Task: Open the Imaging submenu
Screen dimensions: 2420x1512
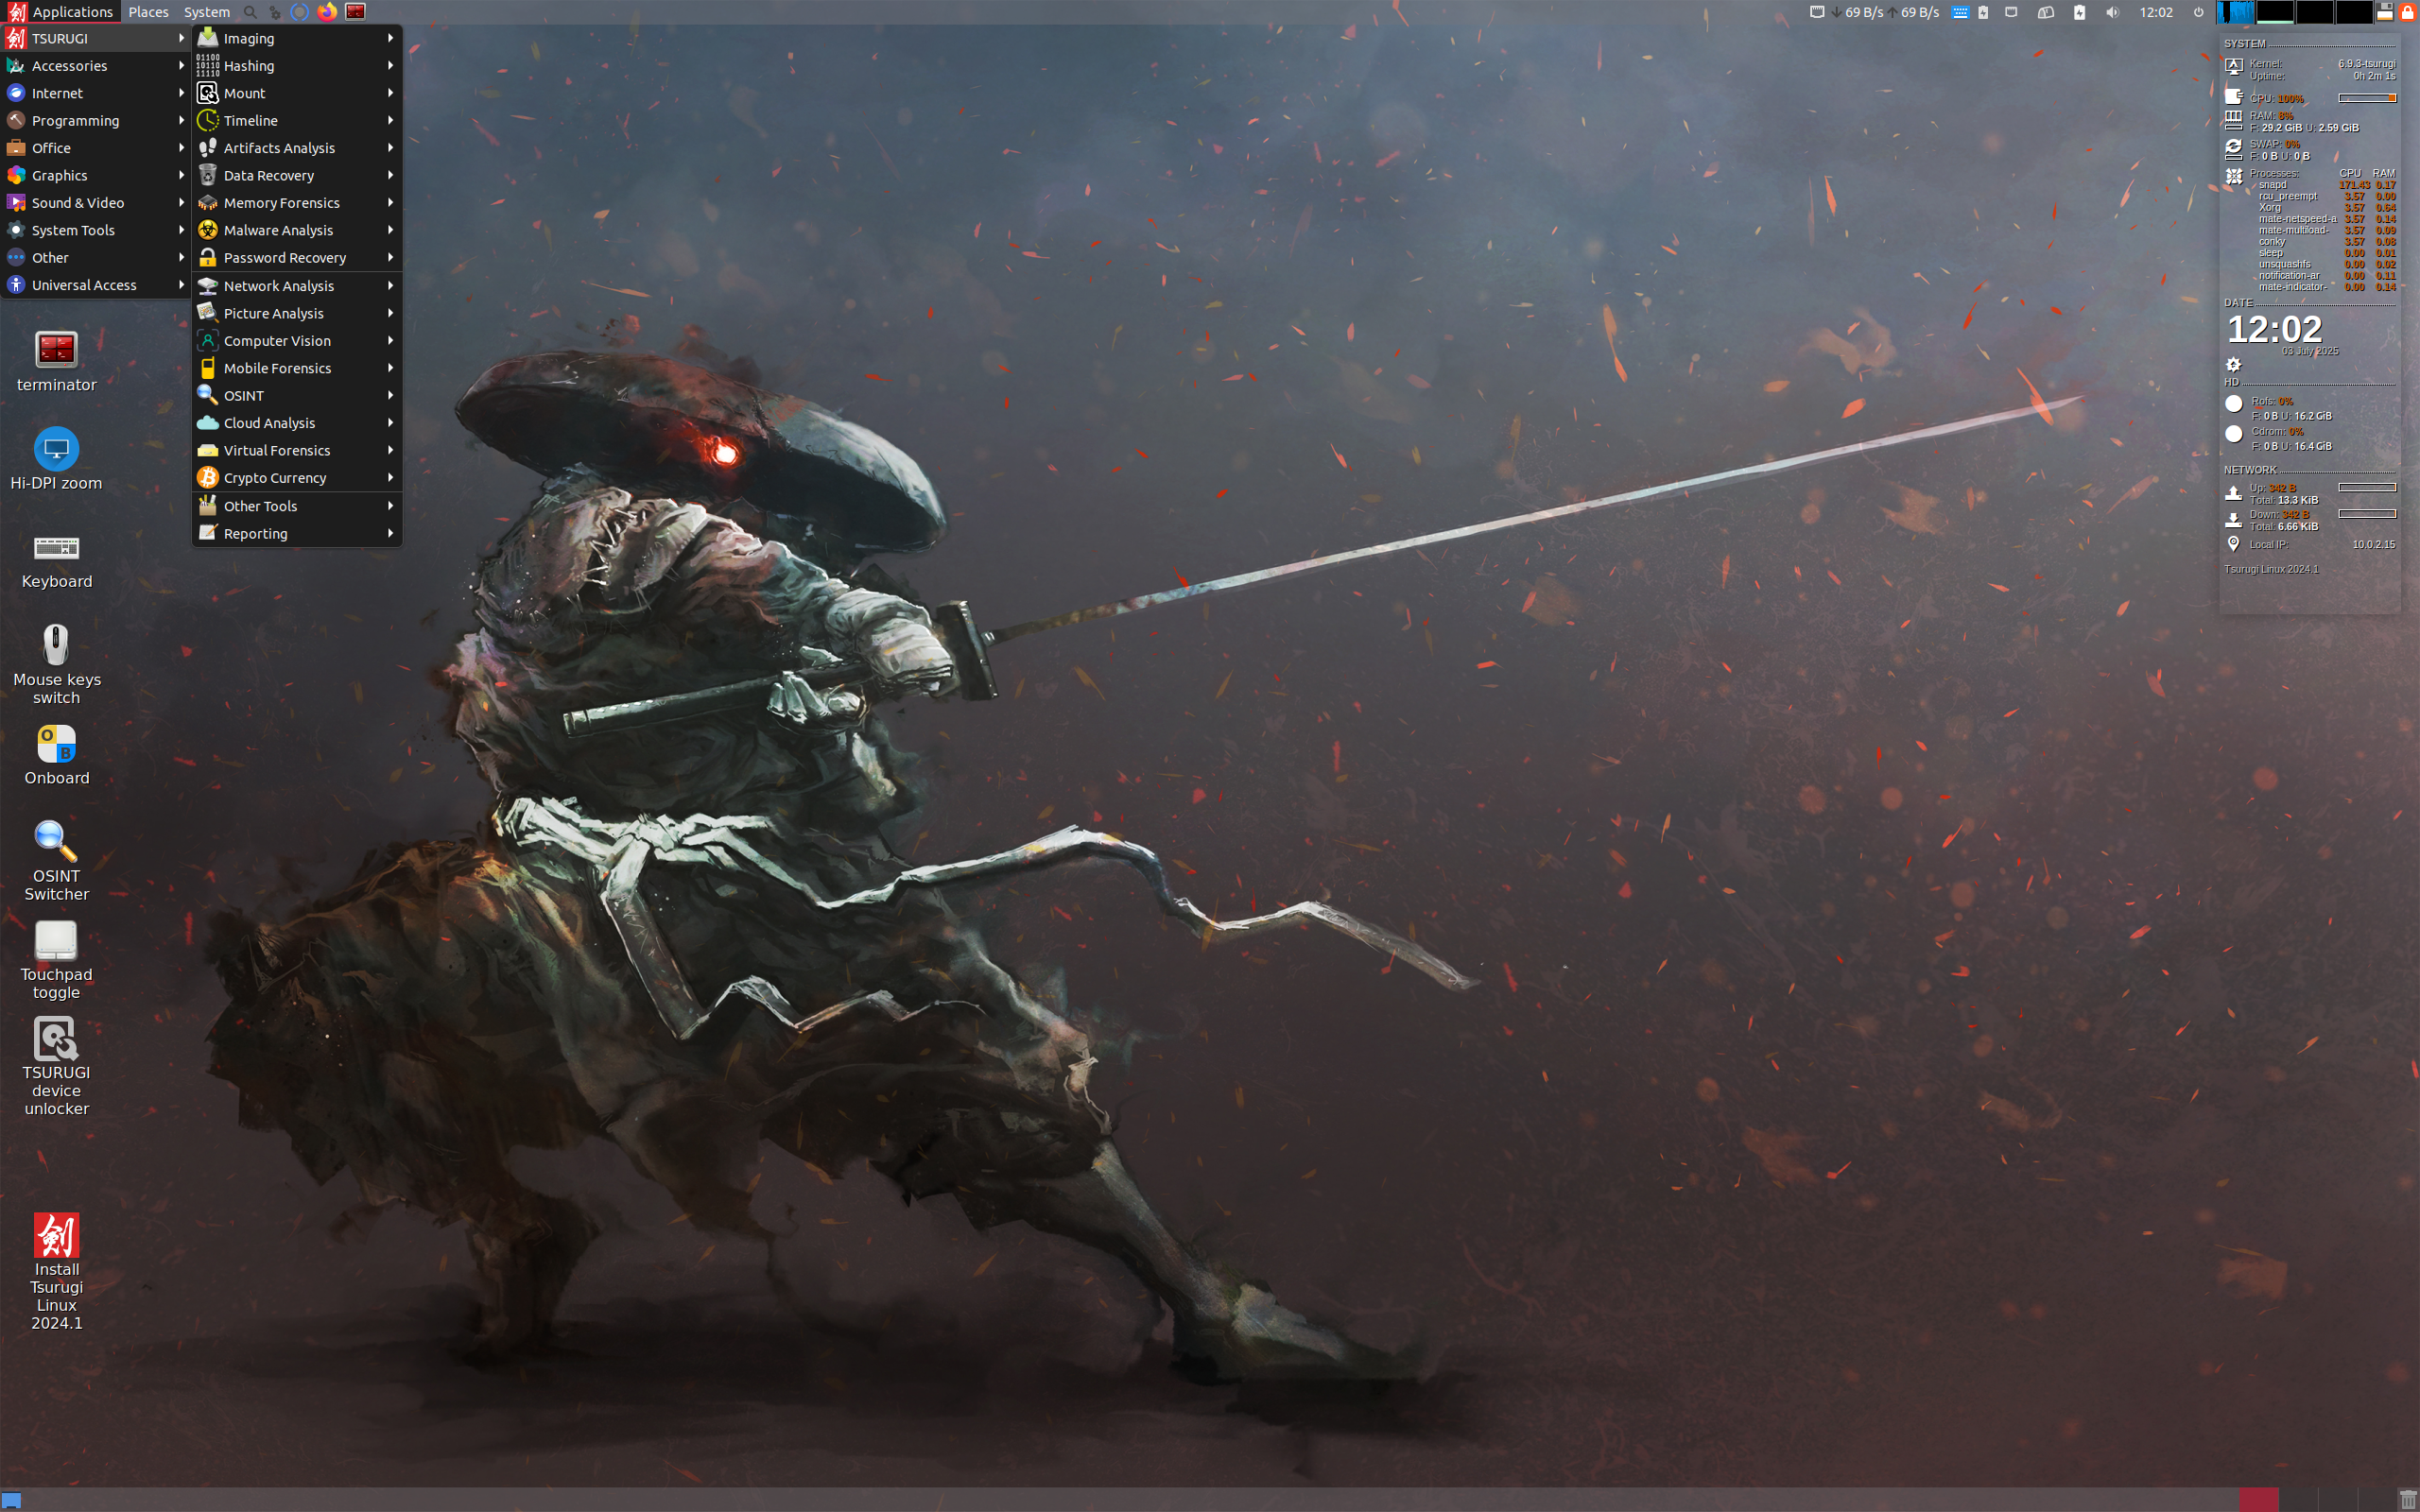Action: tap(297, 38)
